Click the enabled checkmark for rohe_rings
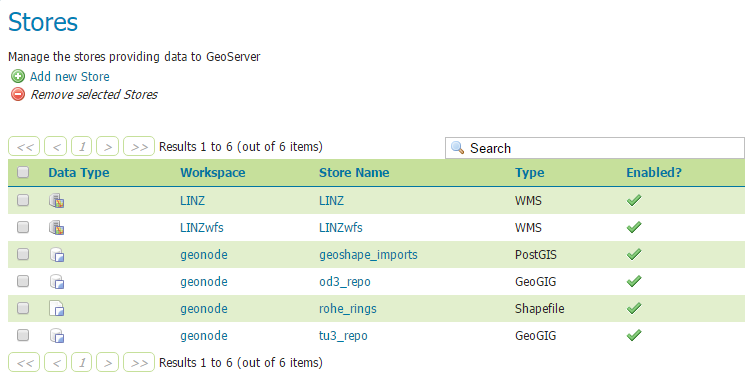Viewport: 749px width, 383px height. (x=634, y=309)
